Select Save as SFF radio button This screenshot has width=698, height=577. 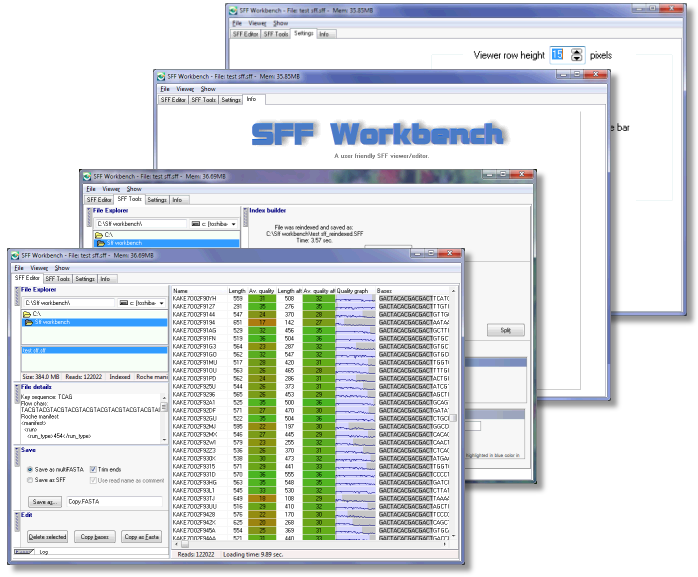pyautogui.click(x=30, y=480)
